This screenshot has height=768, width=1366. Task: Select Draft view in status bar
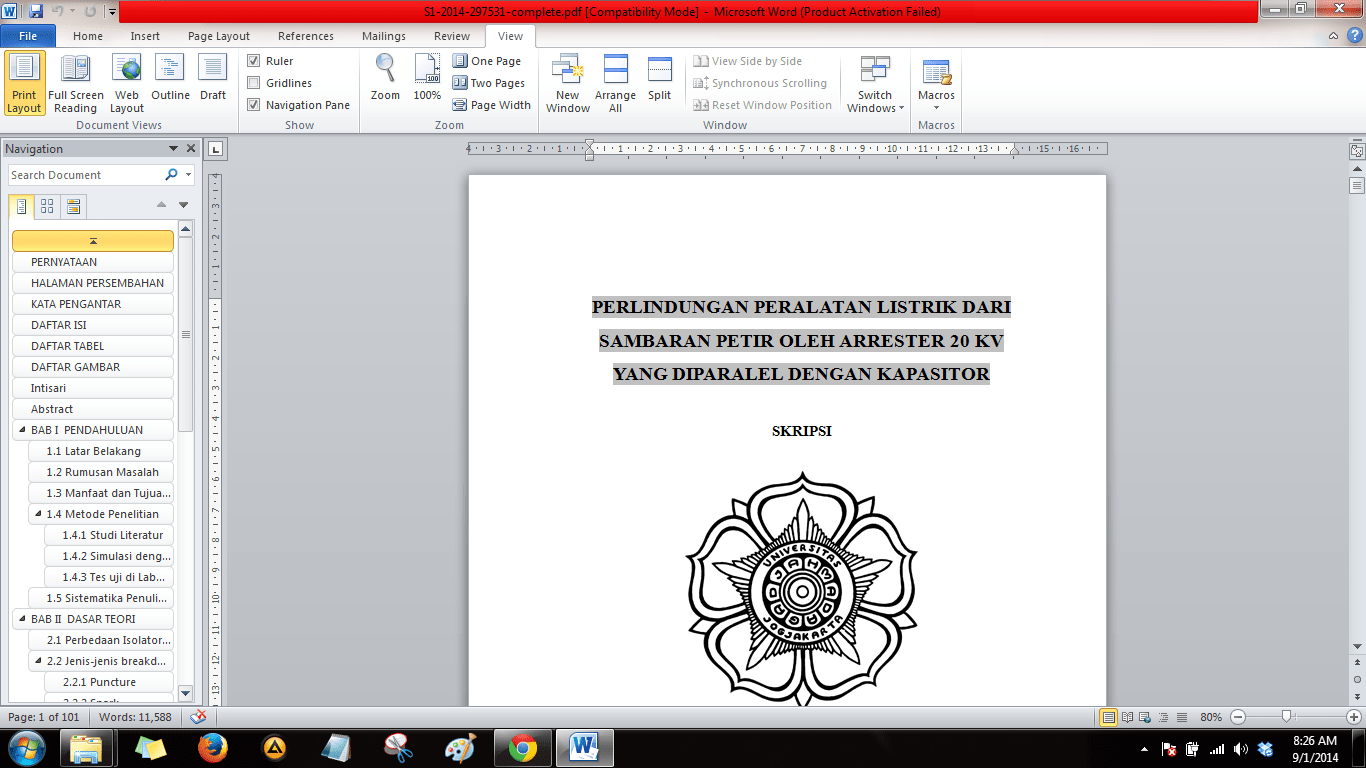[x=1182, y=717]
